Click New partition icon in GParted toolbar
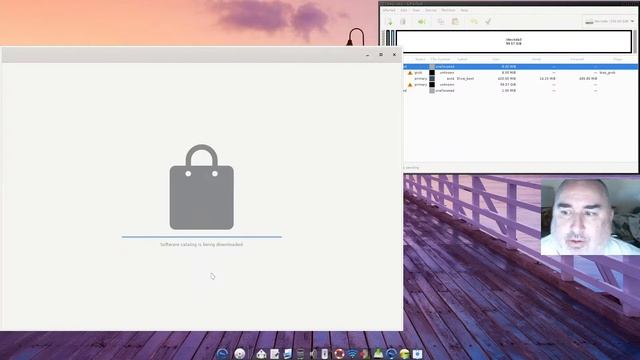Viewport: 640px width, 360px height. (390, 22)
